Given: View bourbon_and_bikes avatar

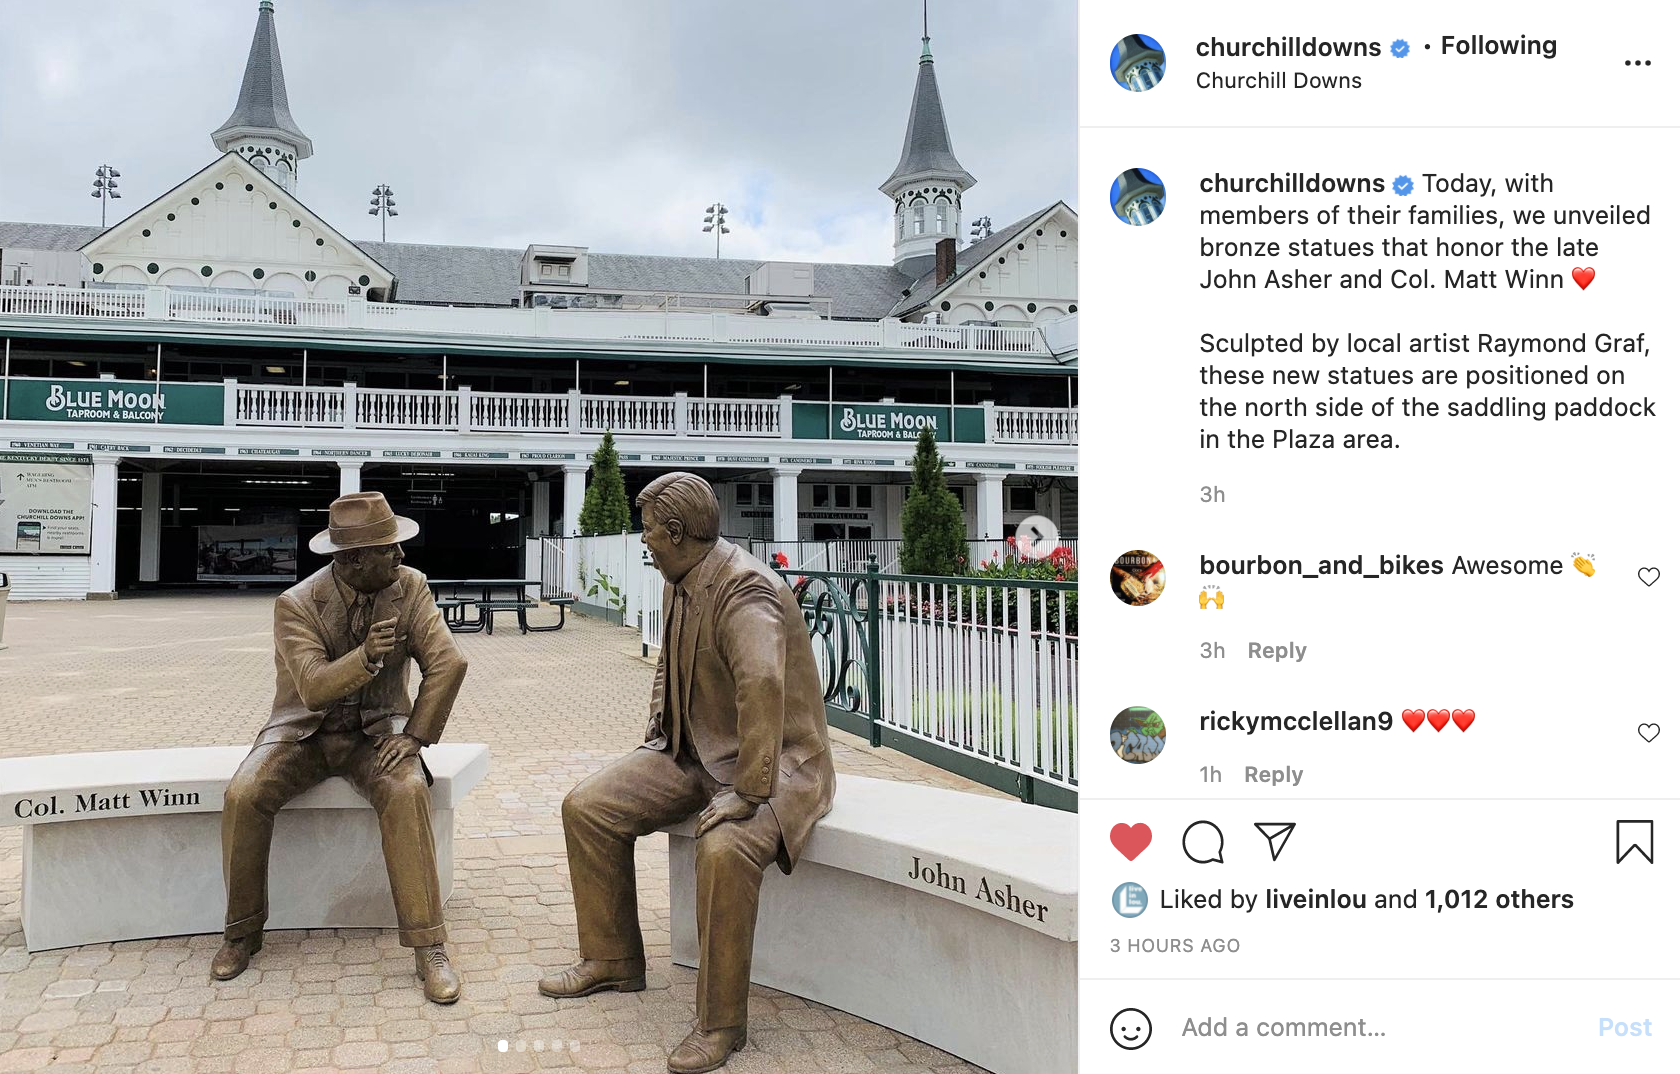Looking at the screenshot, I should pos(1138,577).
